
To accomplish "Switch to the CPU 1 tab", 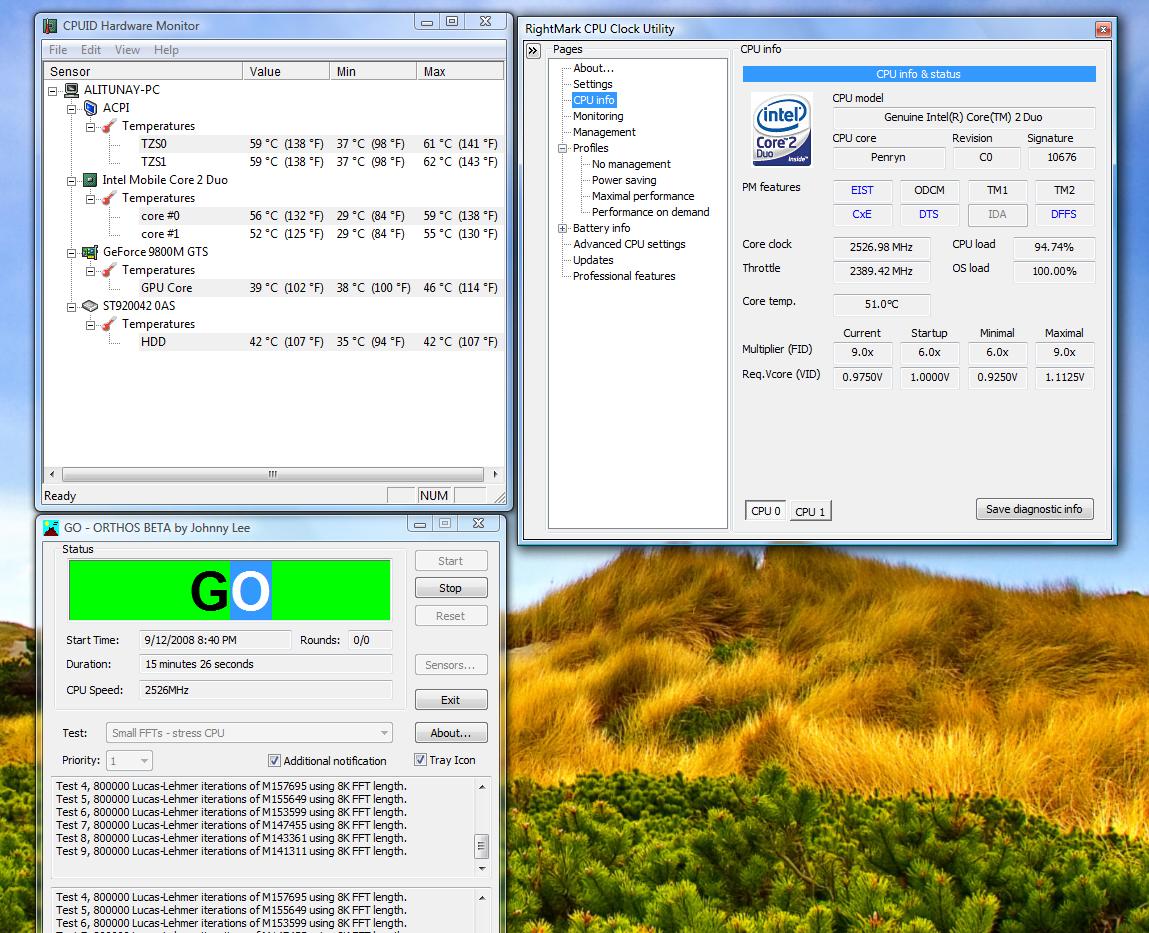I will (810, 512).
